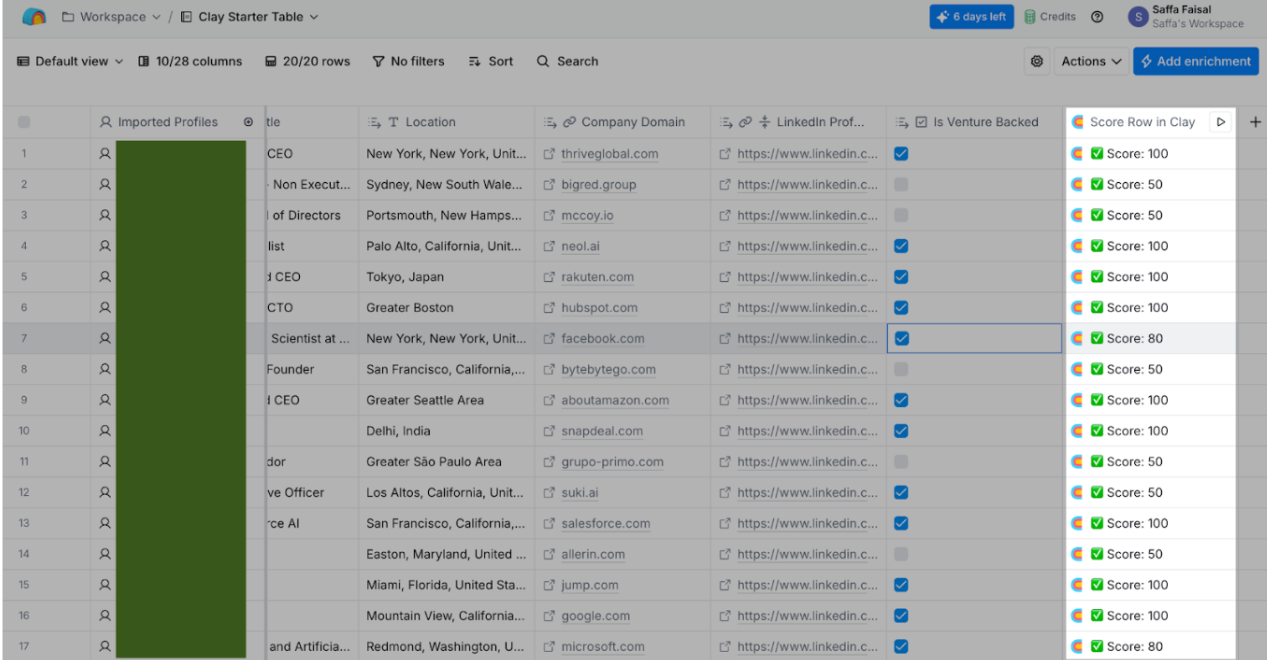Run the Score Row in Clay column play button

1220,122
